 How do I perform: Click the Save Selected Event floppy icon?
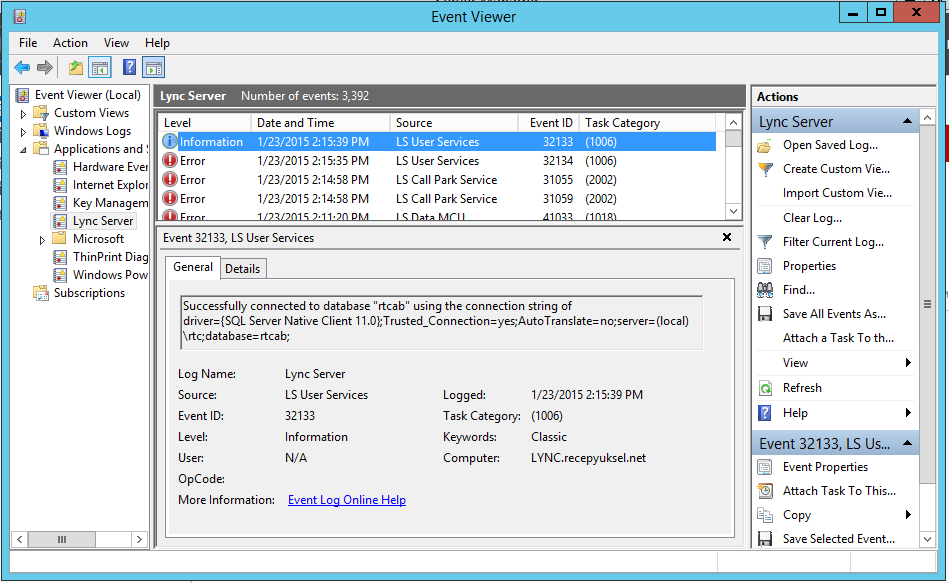point(765,539)
